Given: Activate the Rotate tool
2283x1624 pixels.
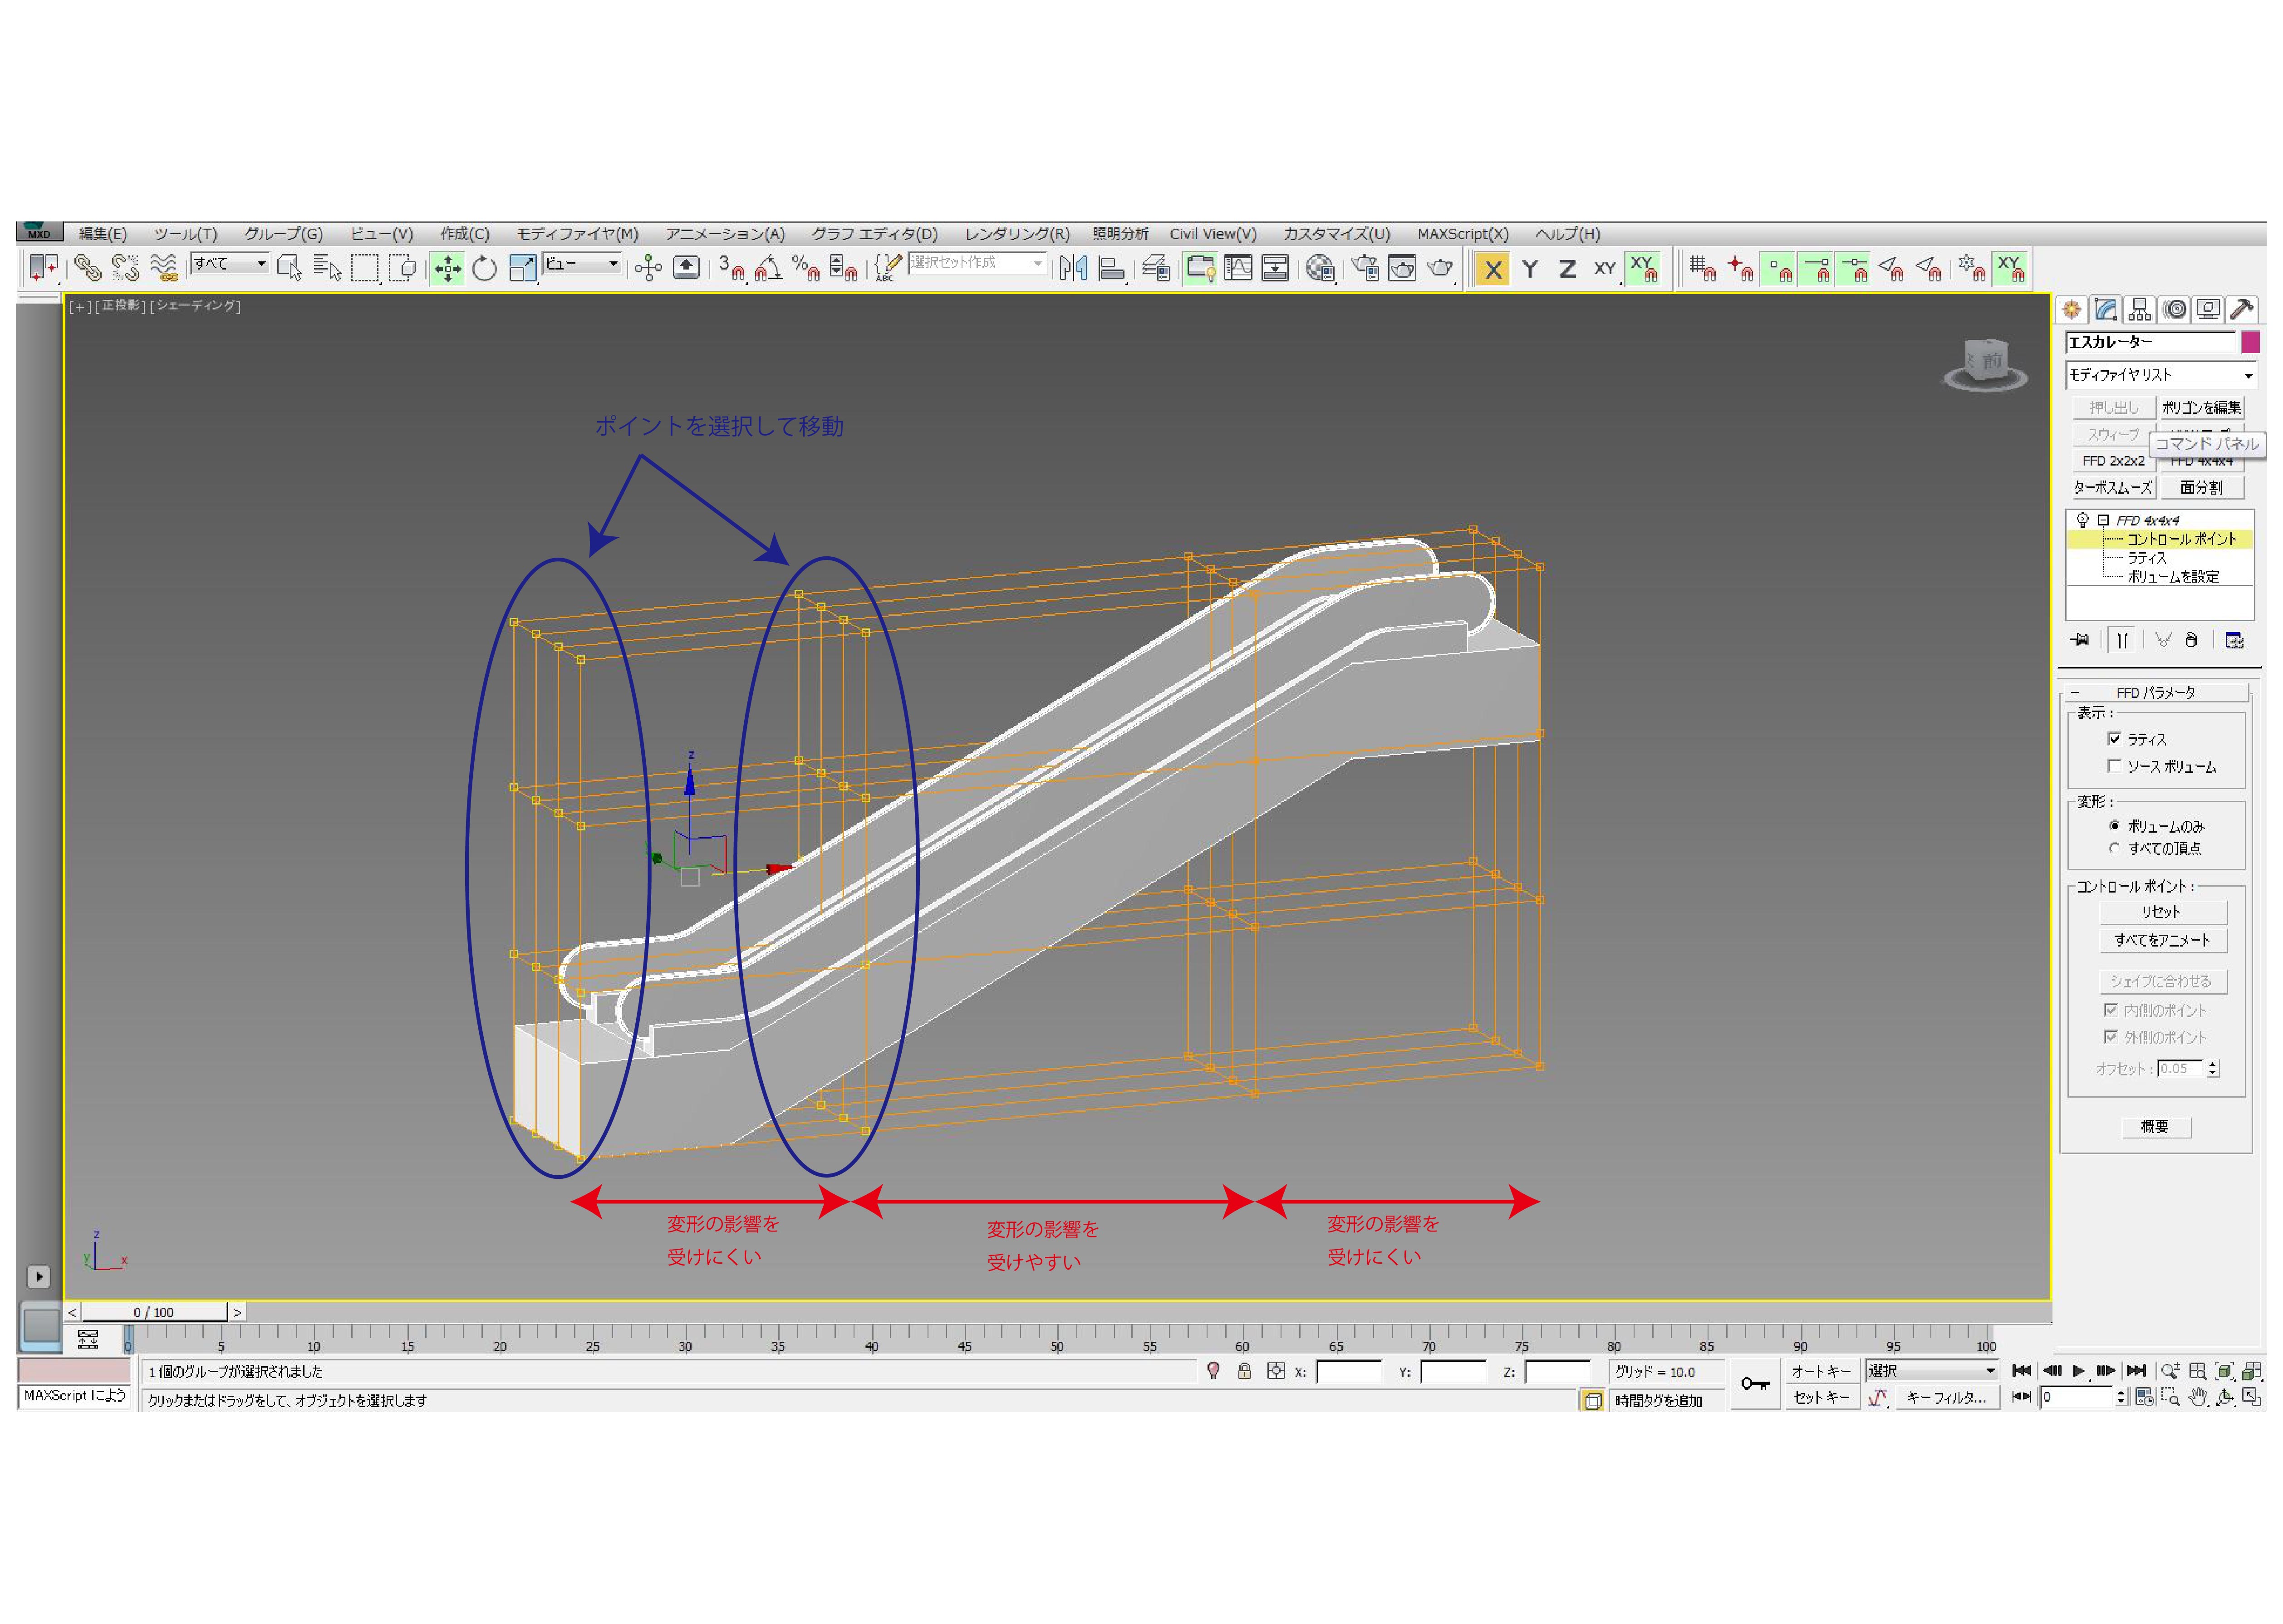Looking at the screenshot, I should point(485,268).
